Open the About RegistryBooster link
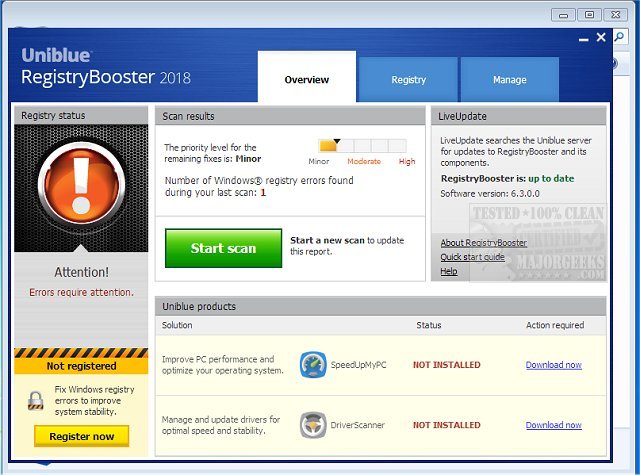 [483, 243]
